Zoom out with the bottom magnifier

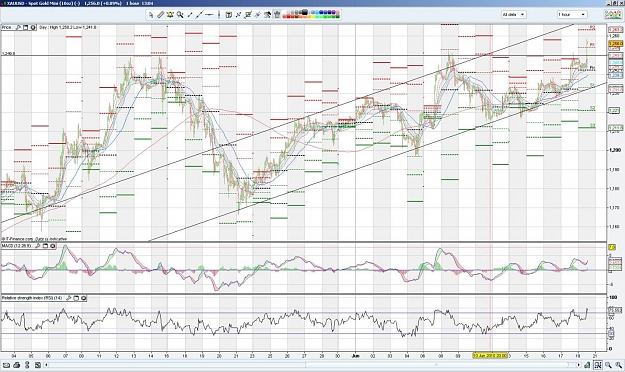tap(608, 364)
